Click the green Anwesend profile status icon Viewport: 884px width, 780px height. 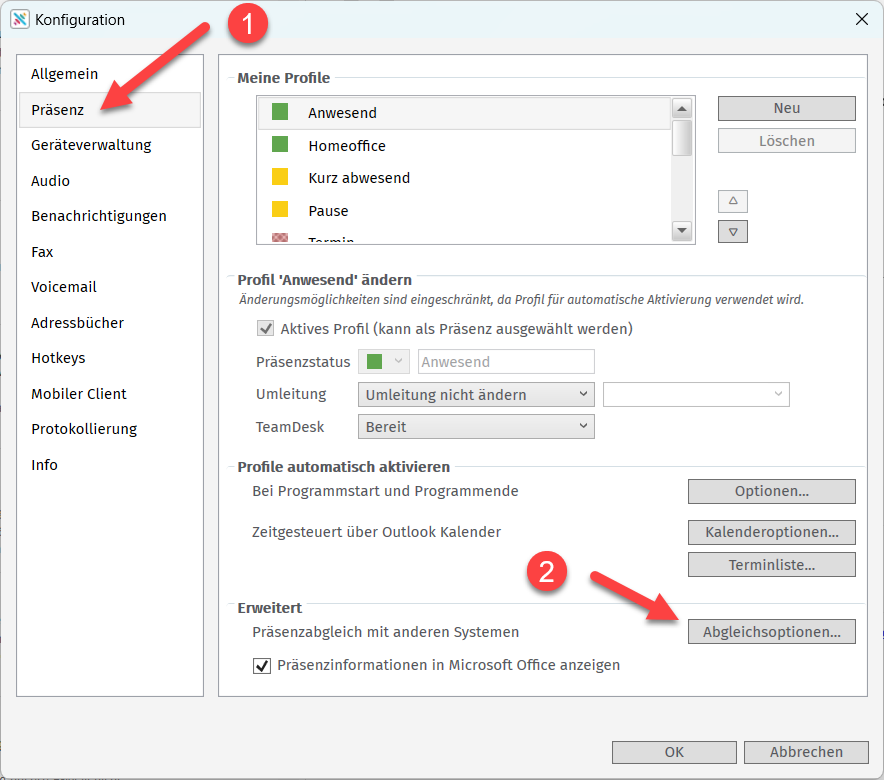[280, 113]
